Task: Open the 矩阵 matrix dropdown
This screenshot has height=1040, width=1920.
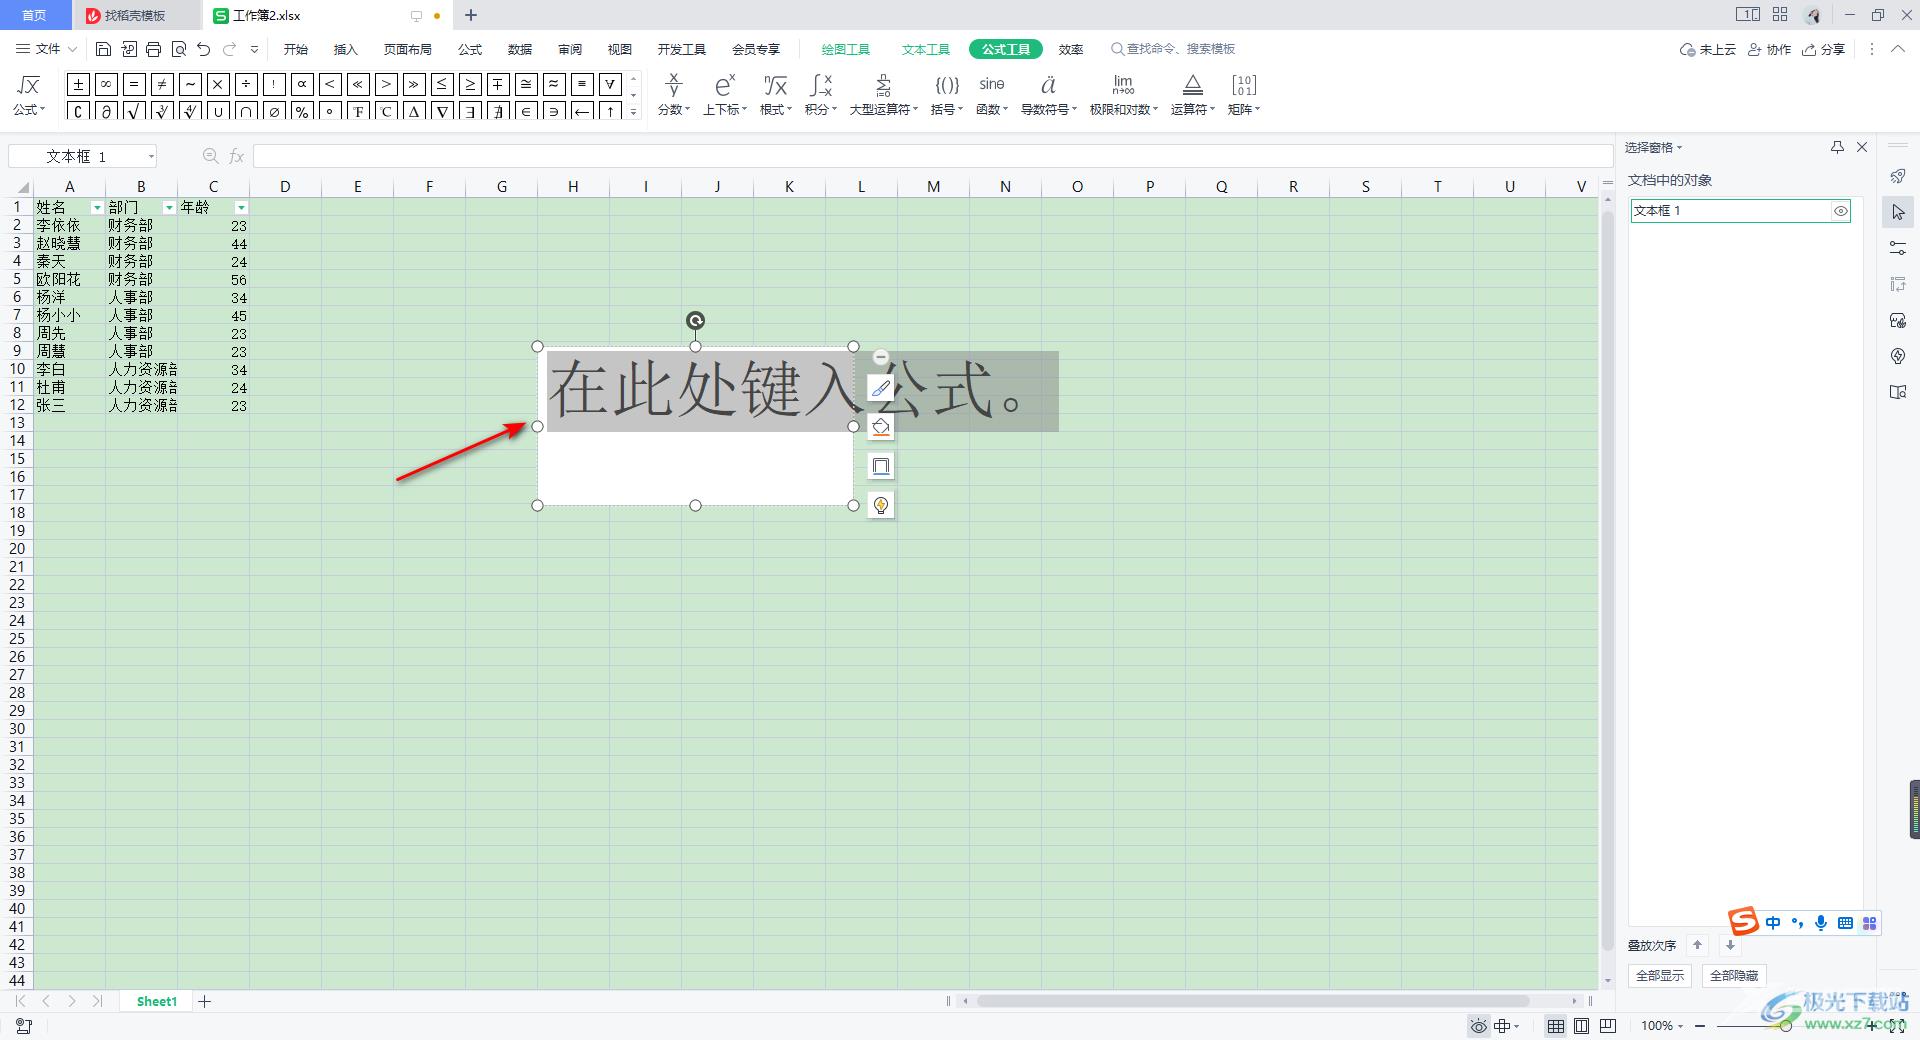Action: tap(1244, 95)
